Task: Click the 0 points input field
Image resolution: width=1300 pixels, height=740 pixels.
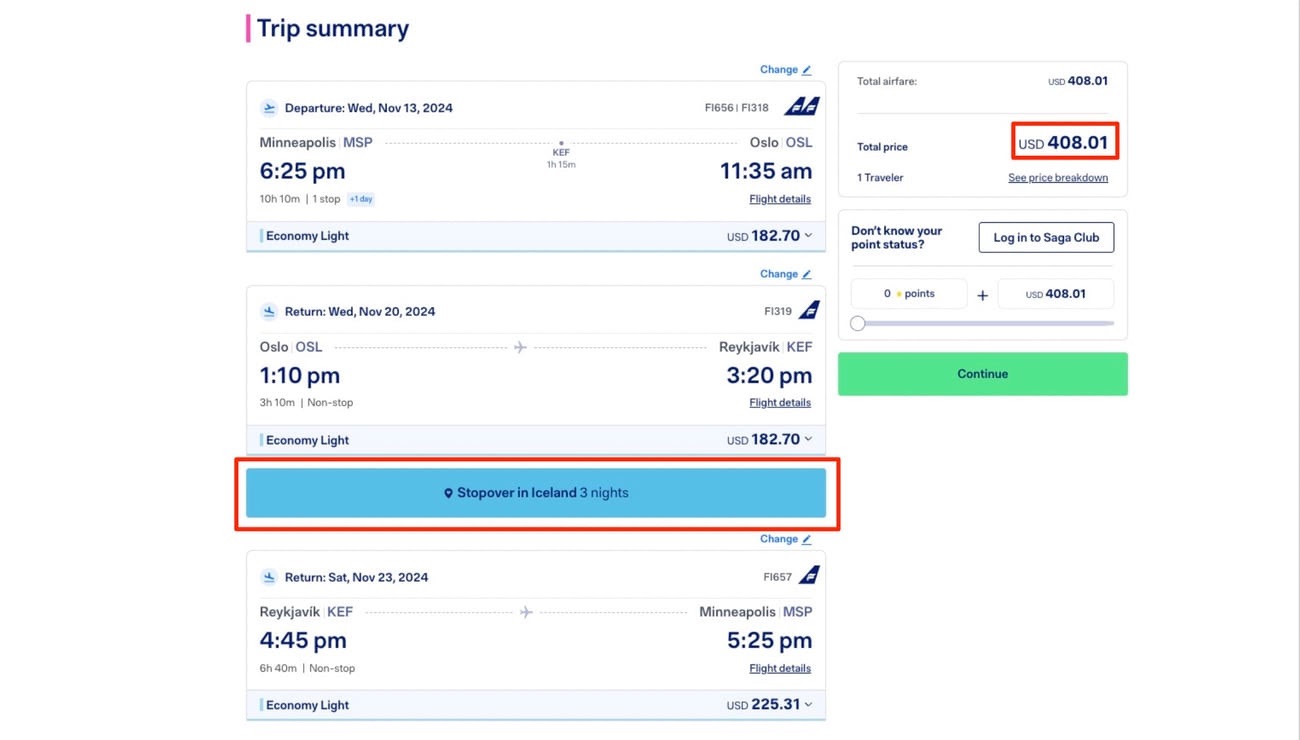Action: point(908,293)
